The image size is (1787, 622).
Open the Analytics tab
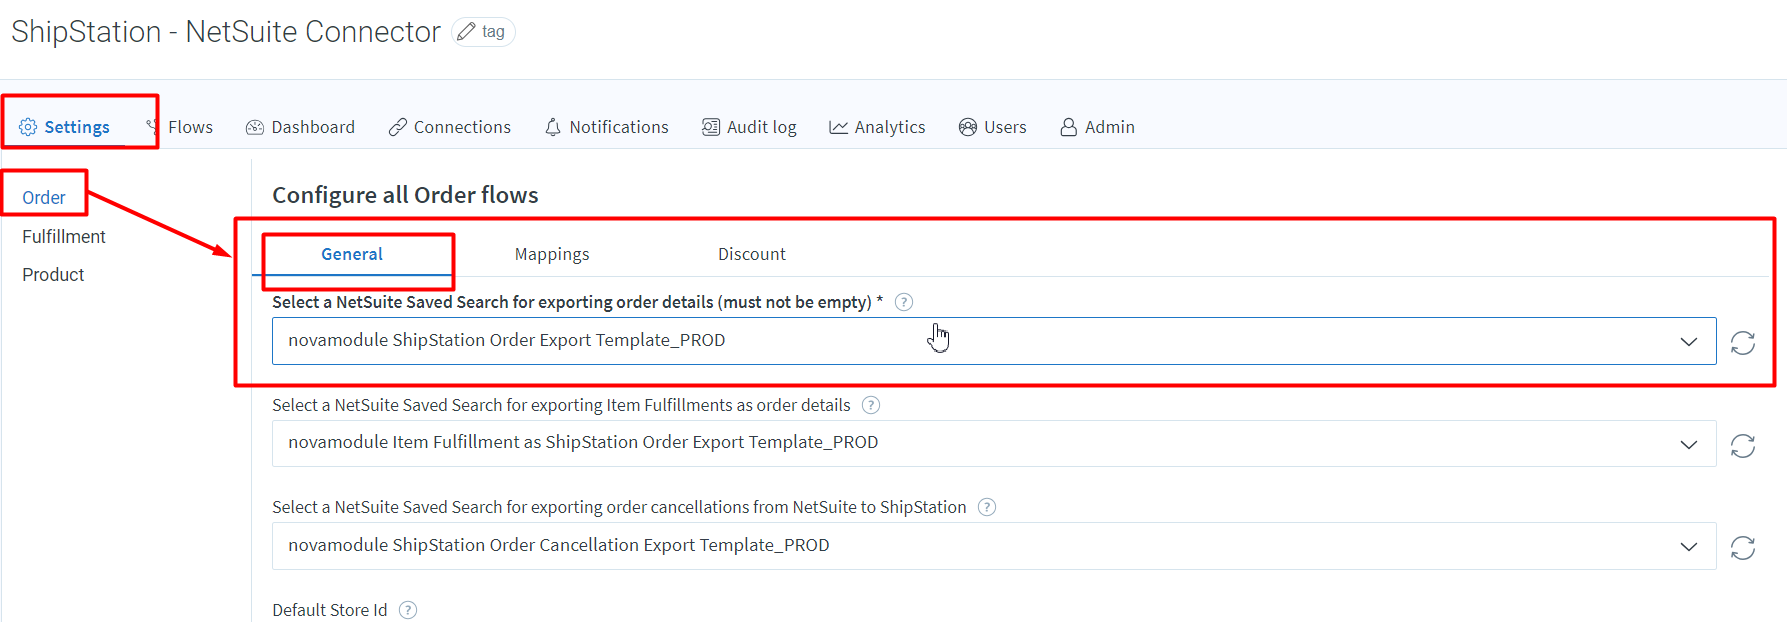pos(877,127)
